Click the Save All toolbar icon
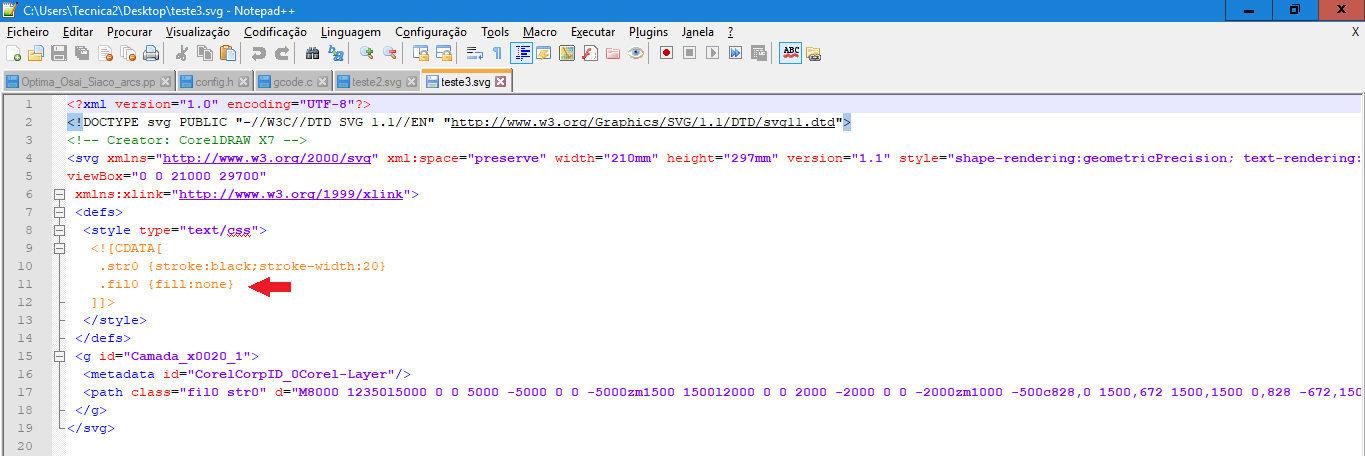This screenshot has width=1365, height=456. (82, 53)
